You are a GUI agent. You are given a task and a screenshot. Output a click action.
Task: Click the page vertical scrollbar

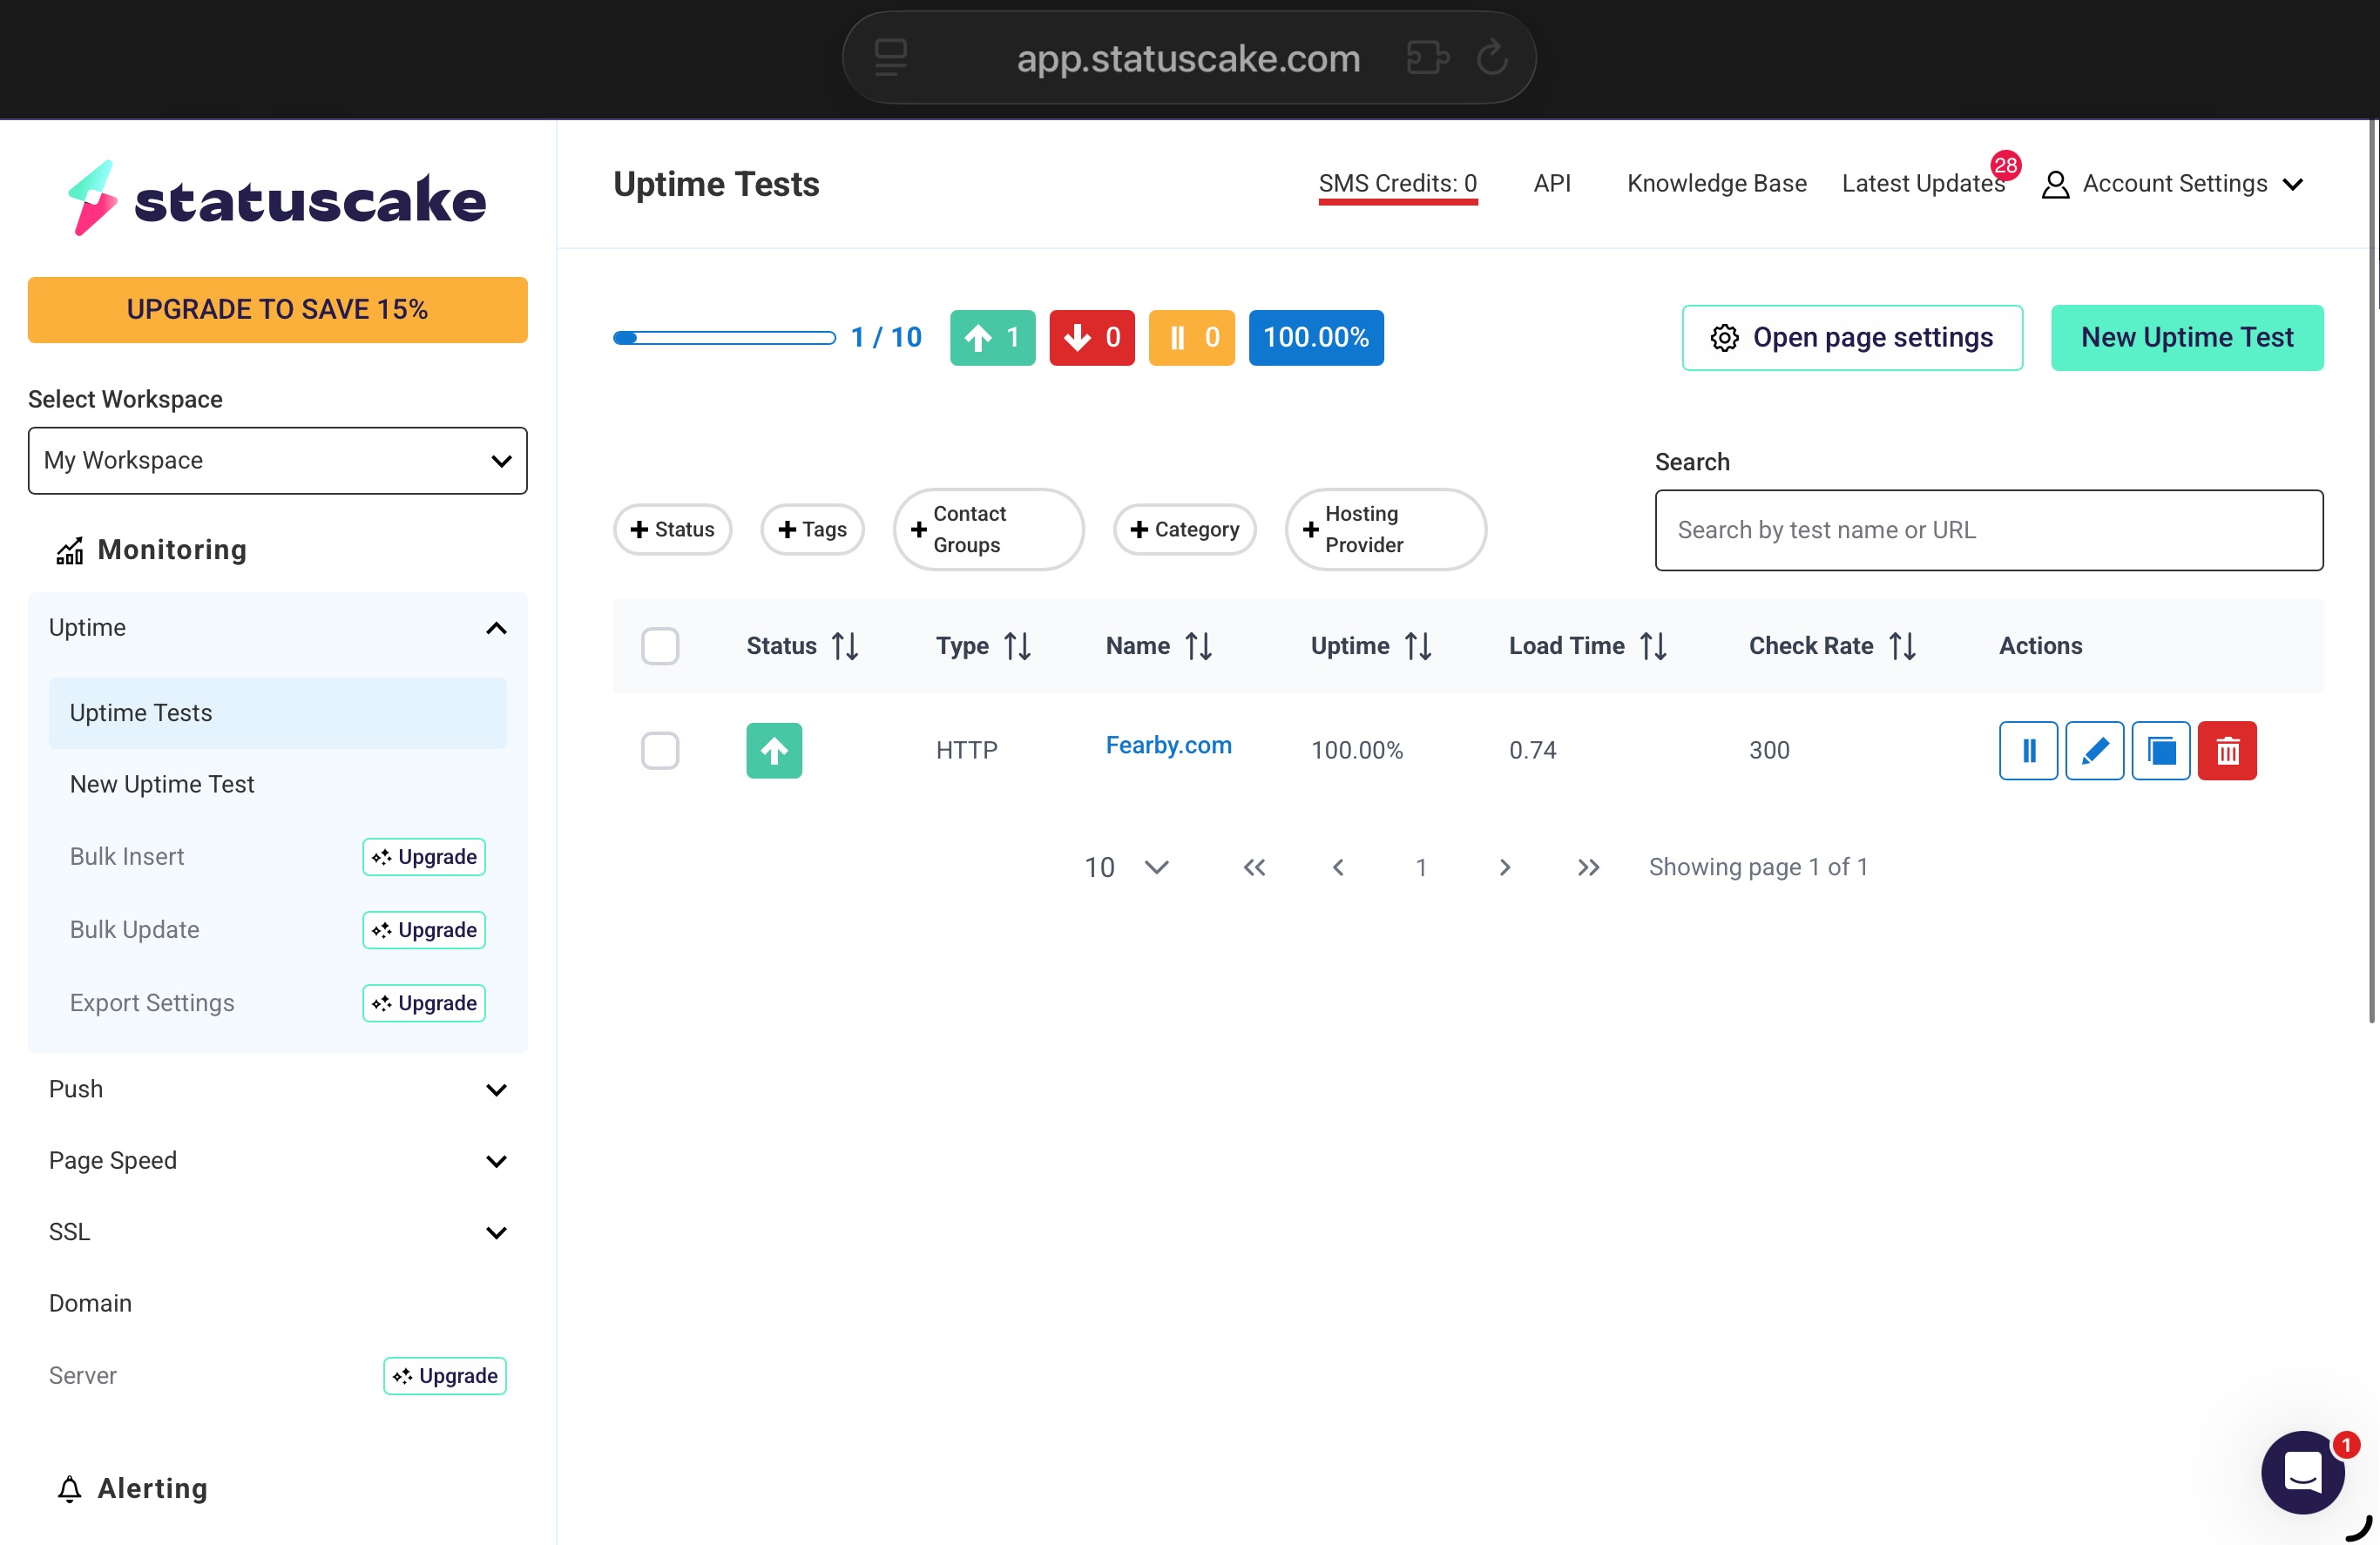2372,570
